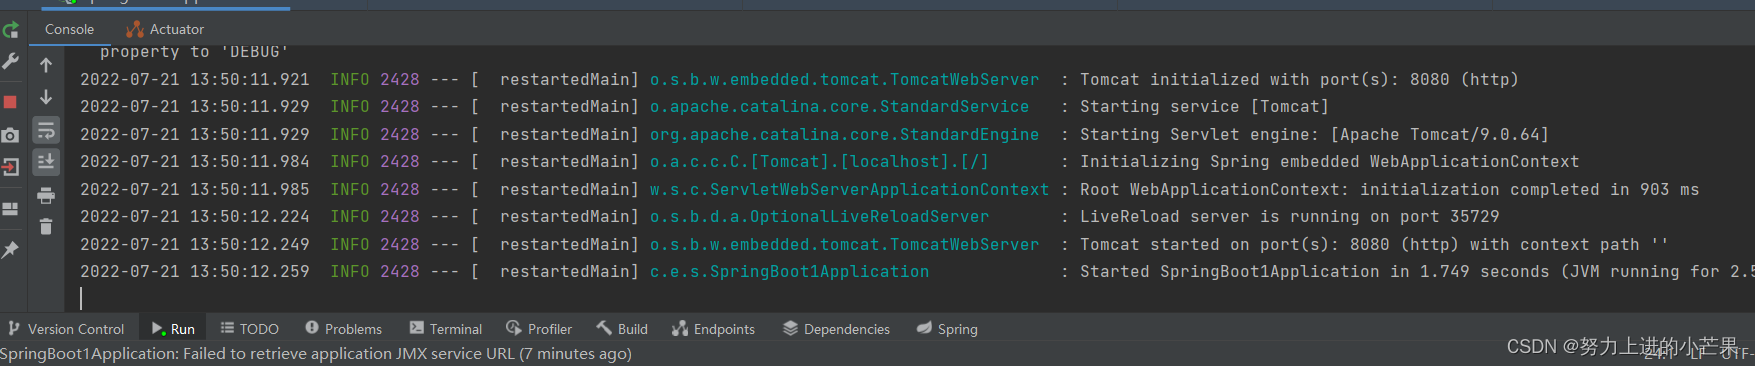Open the TODO tool window

click(x=250, y=328)
